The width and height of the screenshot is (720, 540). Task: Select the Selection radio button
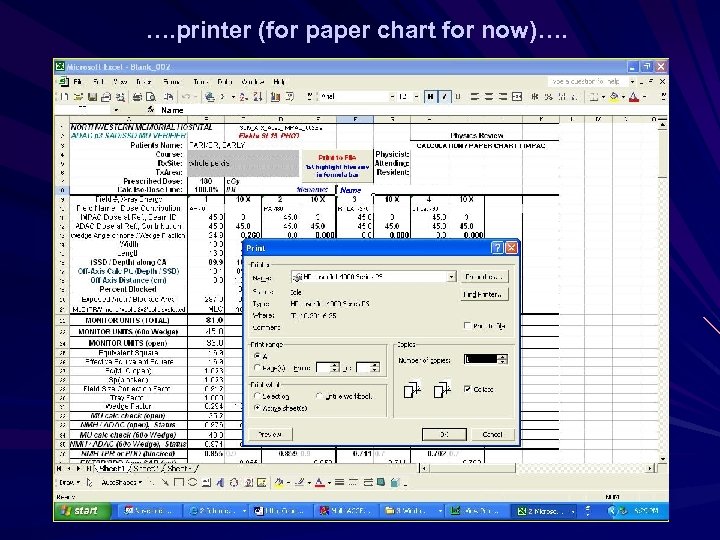[x=257, y=396]
